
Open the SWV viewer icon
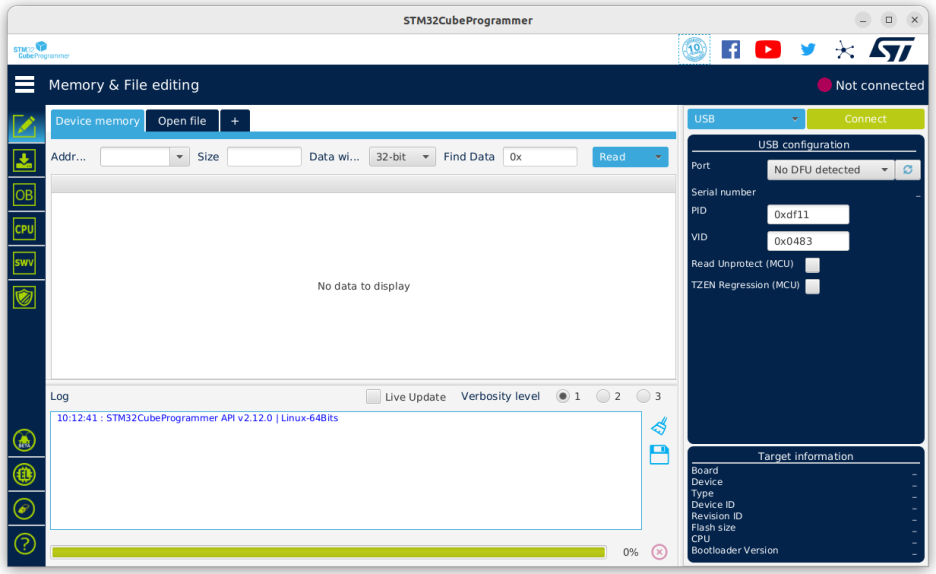(24, 263)
